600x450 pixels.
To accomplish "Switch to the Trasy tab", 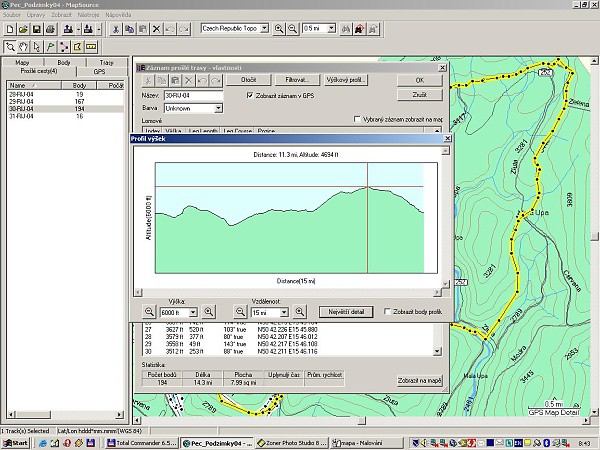I will pyautogui.click(x=106, y=62).
